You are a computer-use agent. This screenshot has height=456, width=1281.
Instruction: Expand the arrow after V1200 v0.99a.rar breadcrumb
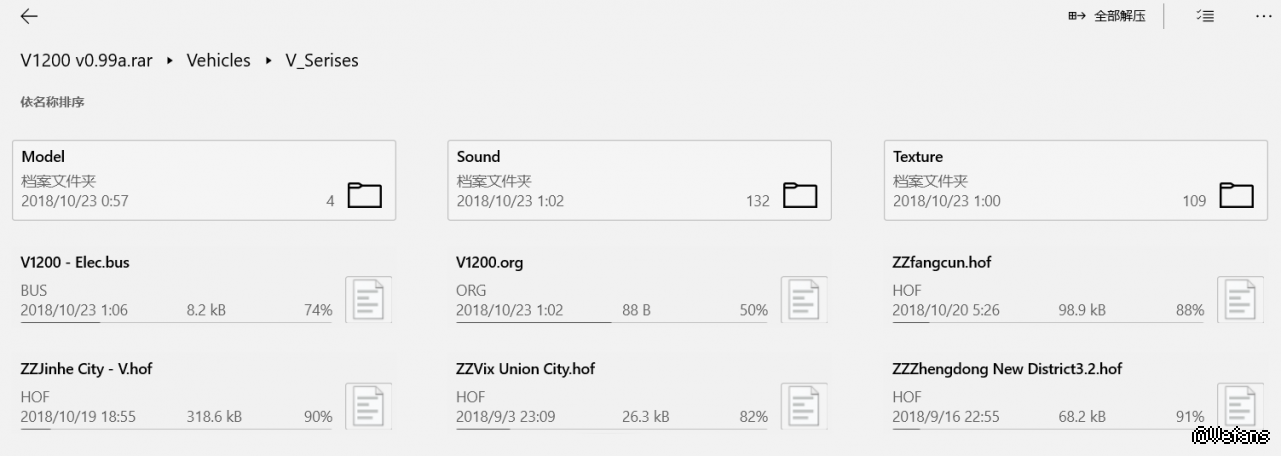pyautogui.click(x=170, y=61)
